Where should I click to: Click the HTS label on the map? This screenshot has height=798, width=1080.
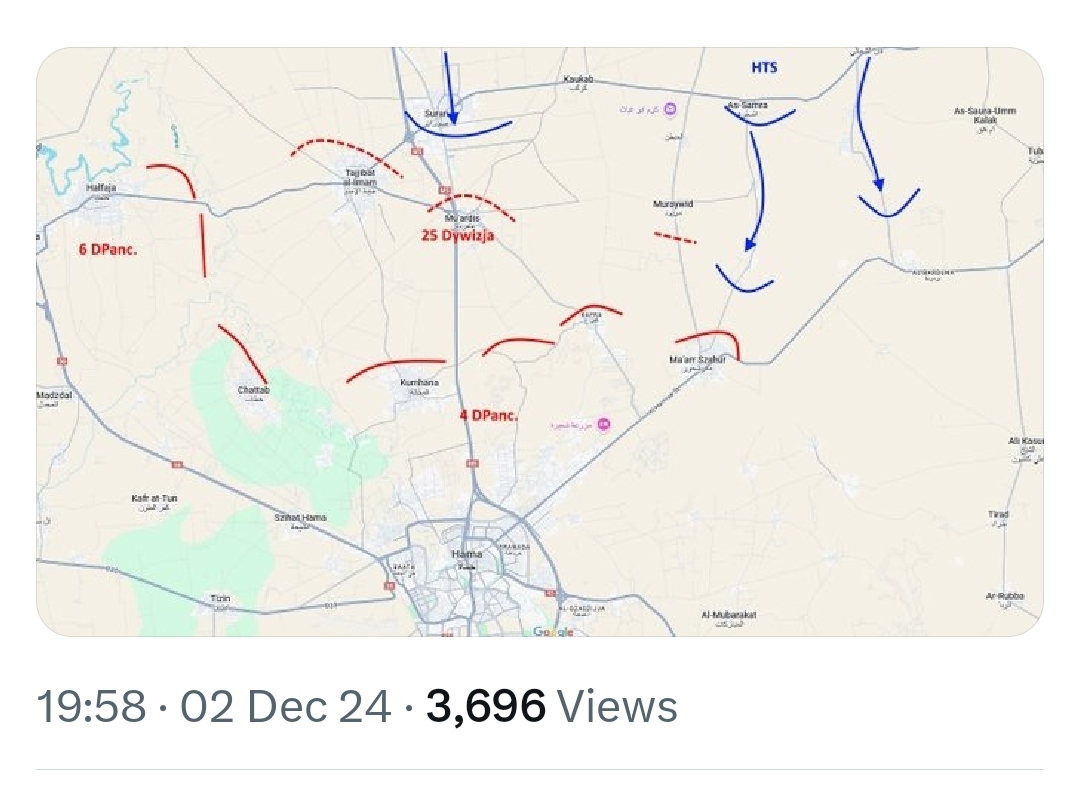764,68
